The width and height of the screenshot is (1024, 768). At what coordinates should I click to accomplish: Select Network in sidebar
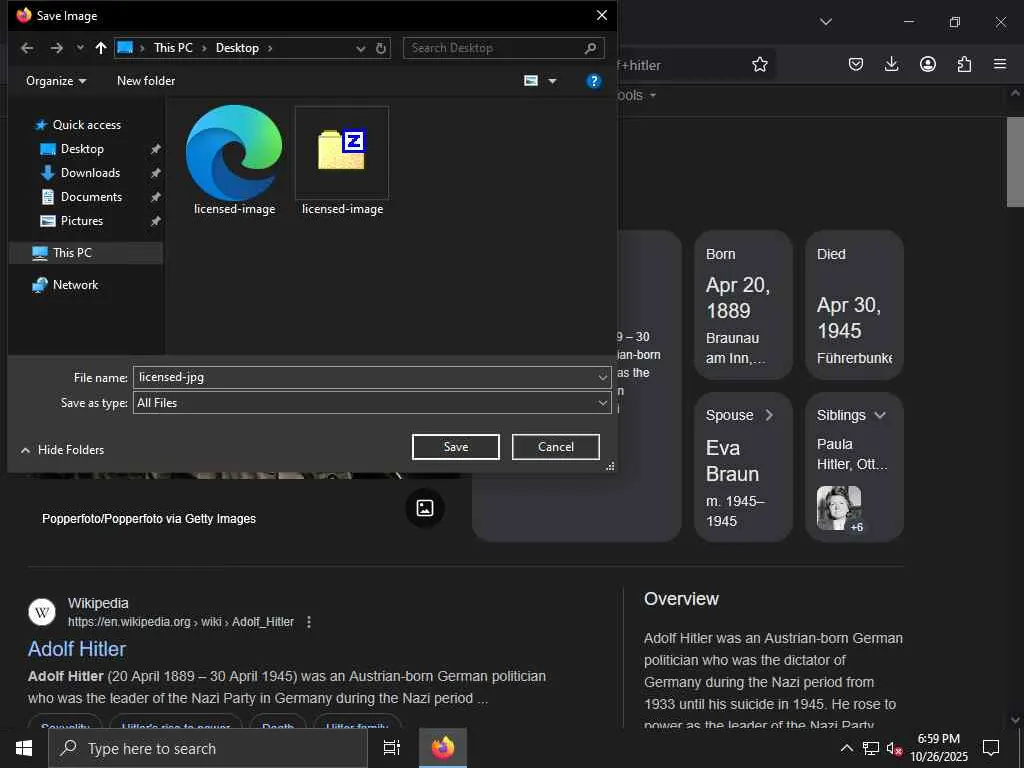(75, 285)
